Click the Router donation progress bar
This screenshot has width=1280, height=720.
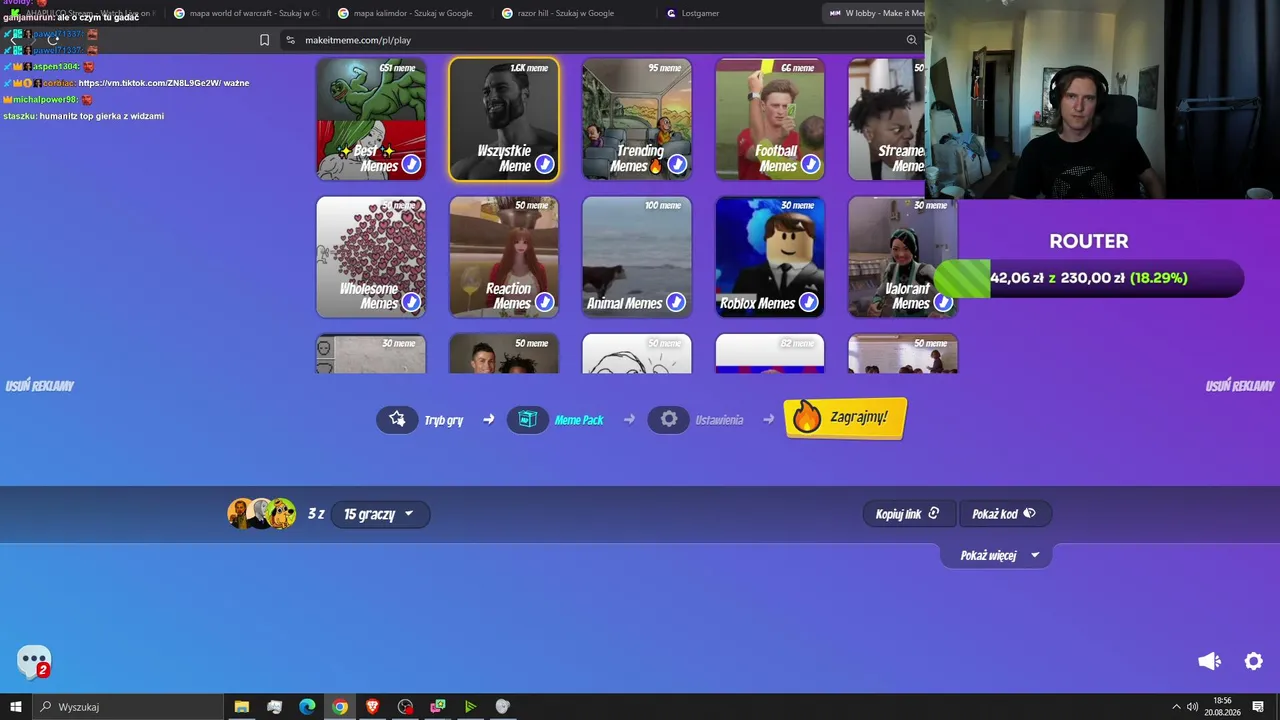point(1089,278)
